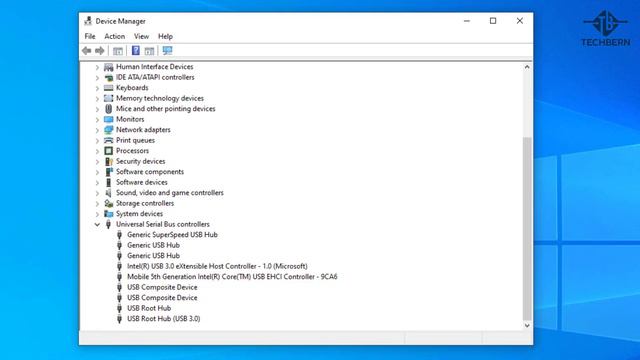Click the System devices category icon

[x=109, y=214]
